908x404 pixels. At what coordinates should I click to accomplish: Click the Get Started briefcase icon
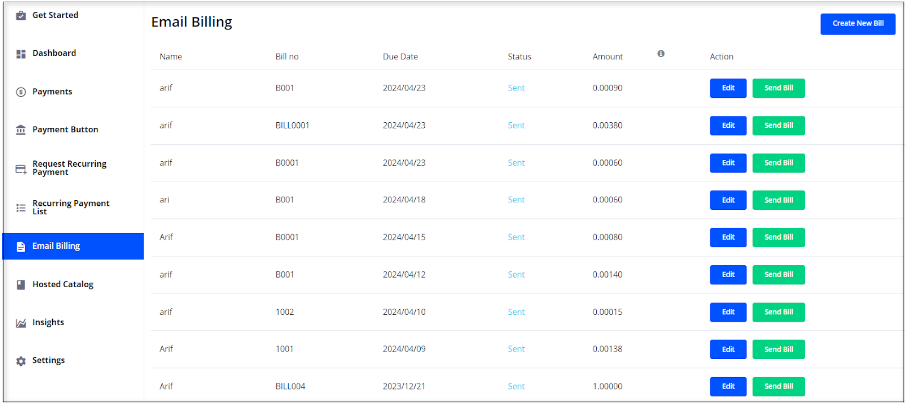tap(21, 15)
